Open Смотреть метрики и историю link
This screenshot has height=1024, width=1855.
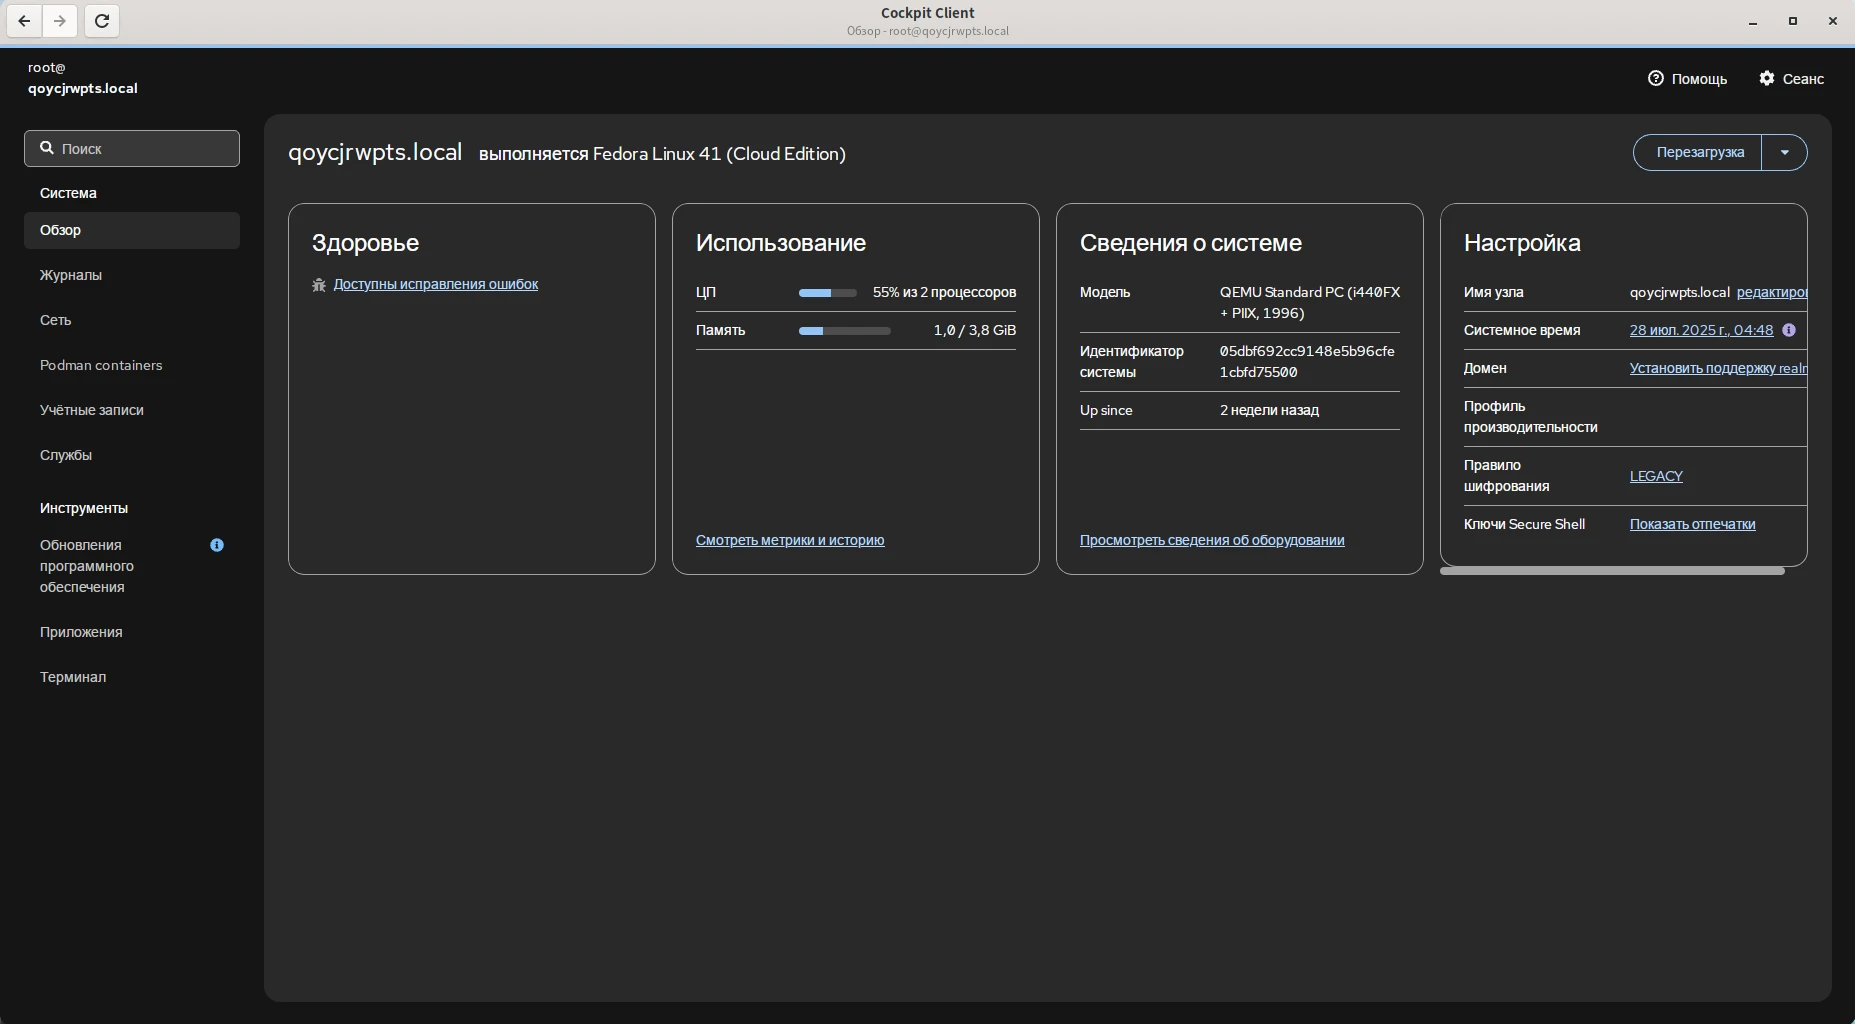tap(790, 540)
